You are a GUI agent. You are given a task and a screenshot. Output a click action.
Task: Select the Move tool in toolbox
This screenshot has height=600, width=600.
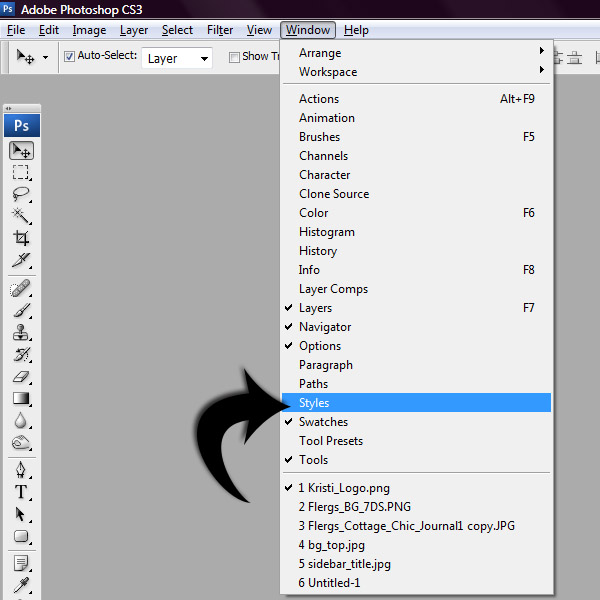click(21, 150)
